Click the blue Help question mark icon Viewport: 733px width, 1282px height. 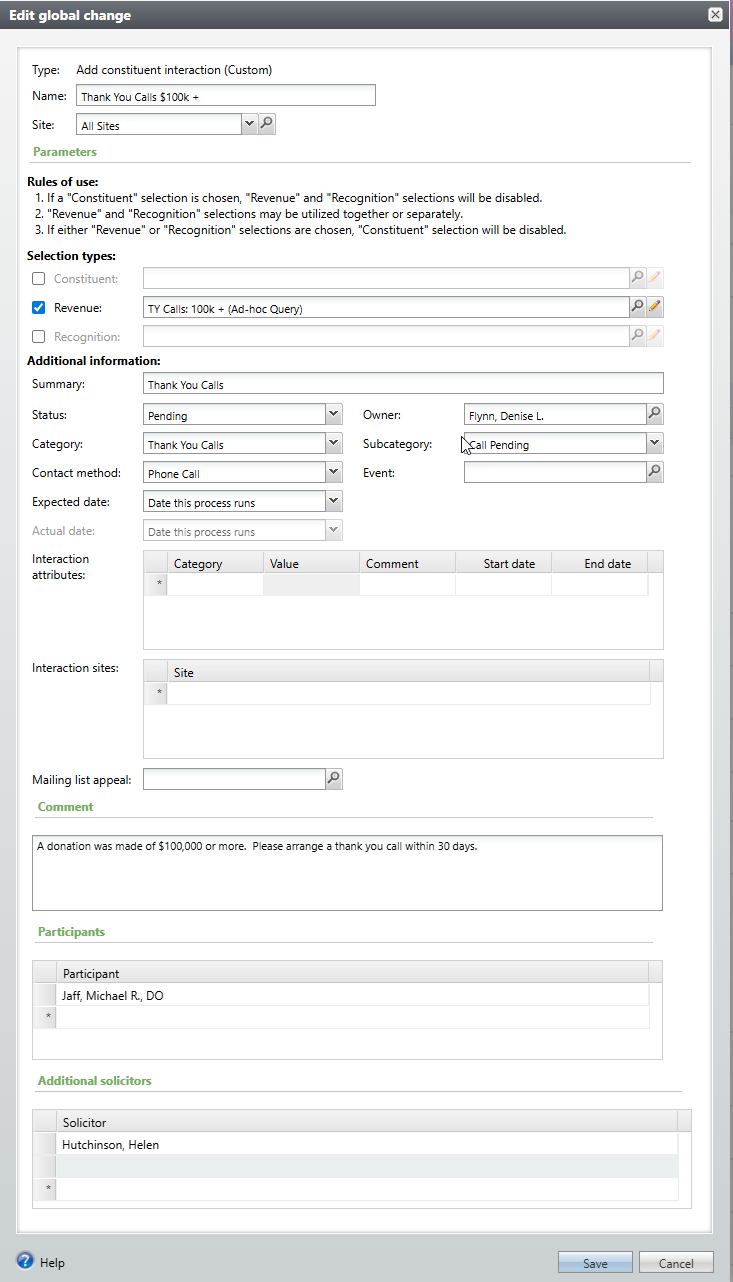(26, 1261)
